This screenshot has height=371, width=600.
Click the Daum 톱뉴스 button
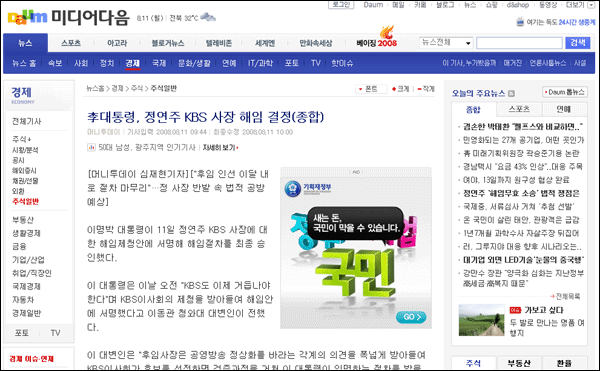coord(565,92)
